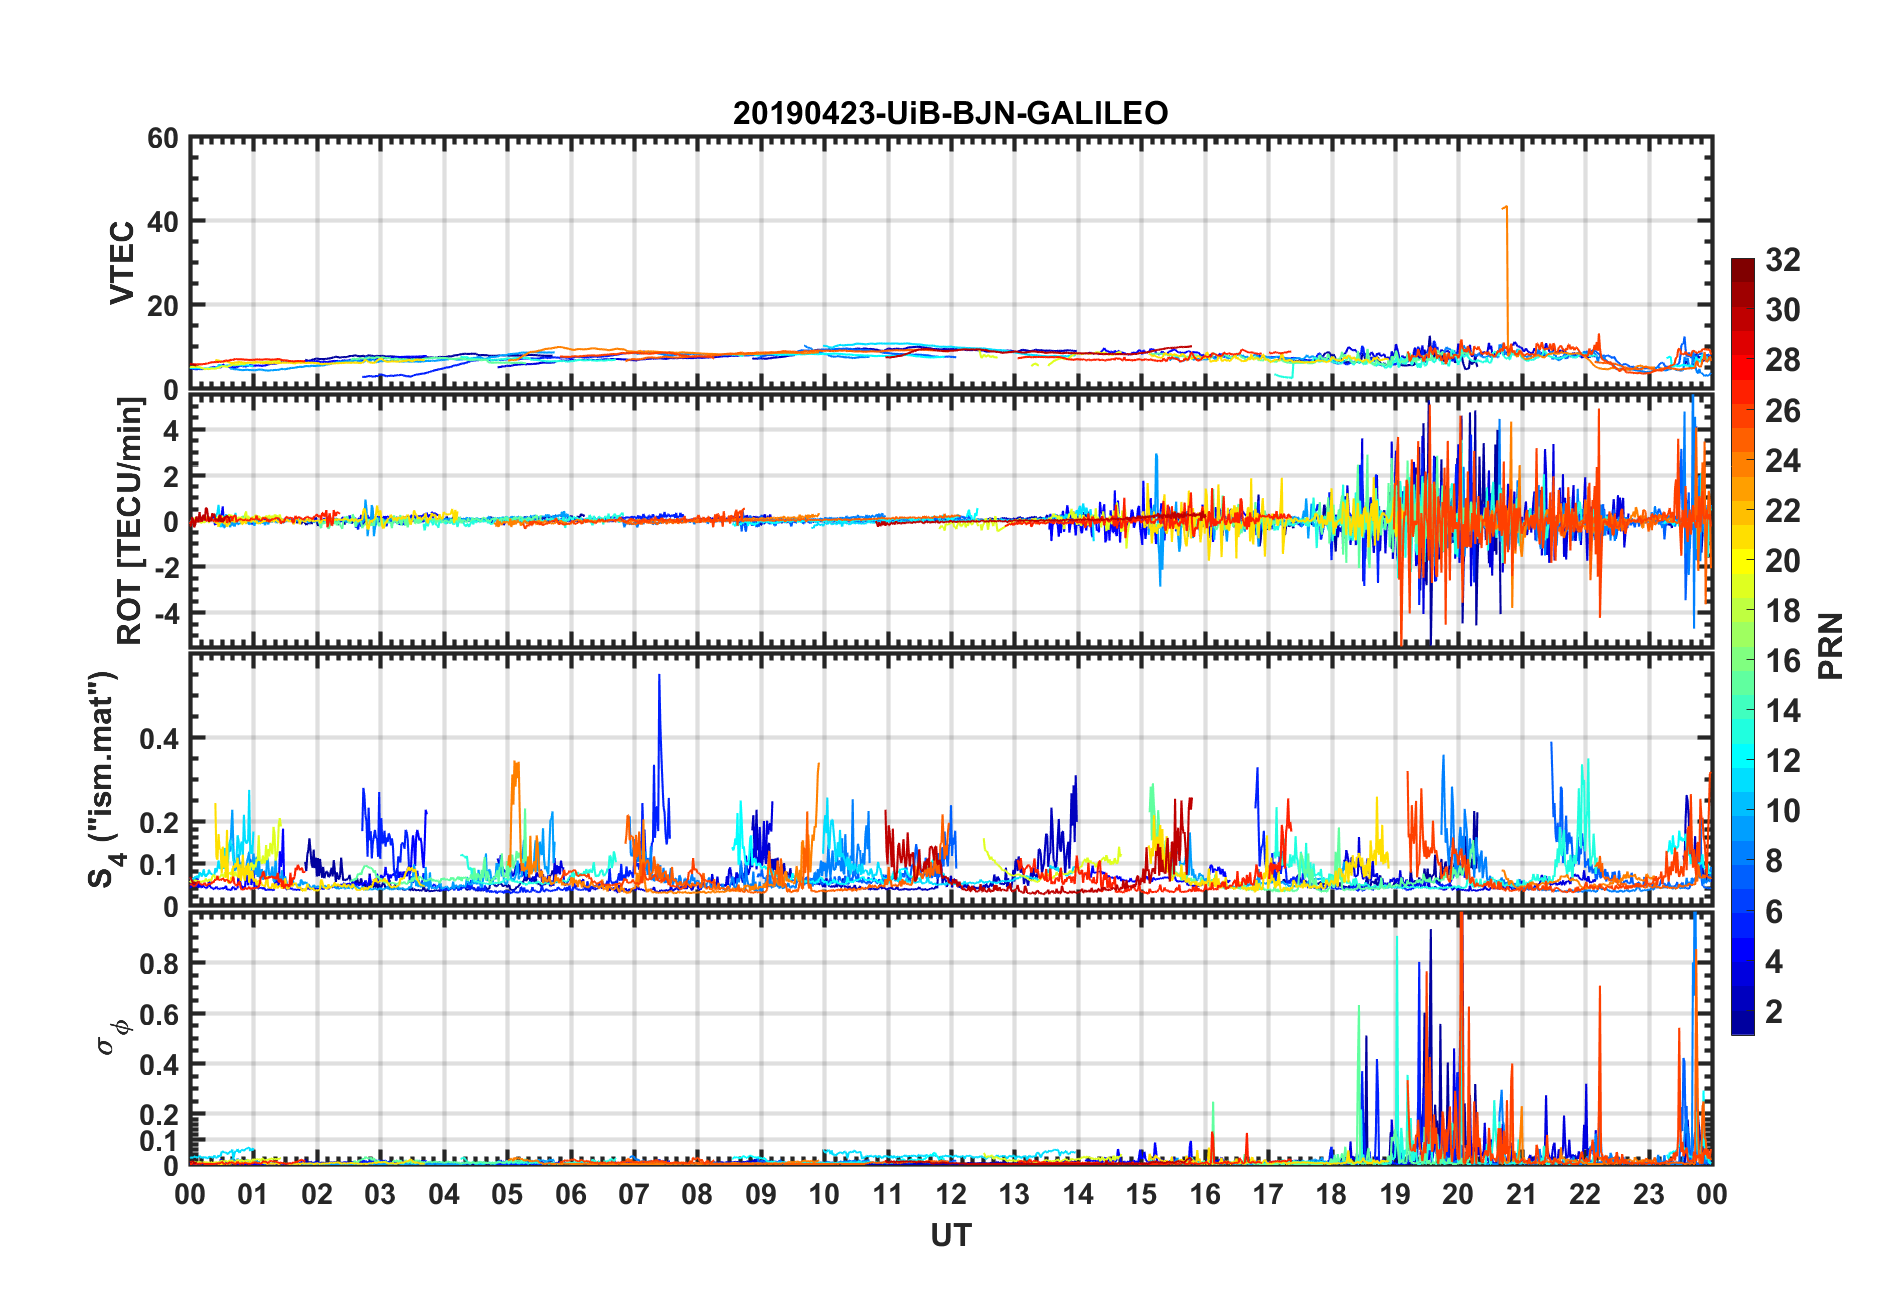This screenshot has height=1292, width=1902.
Task: Click colorbar tick label 14
Action: tap(1783, 710)
